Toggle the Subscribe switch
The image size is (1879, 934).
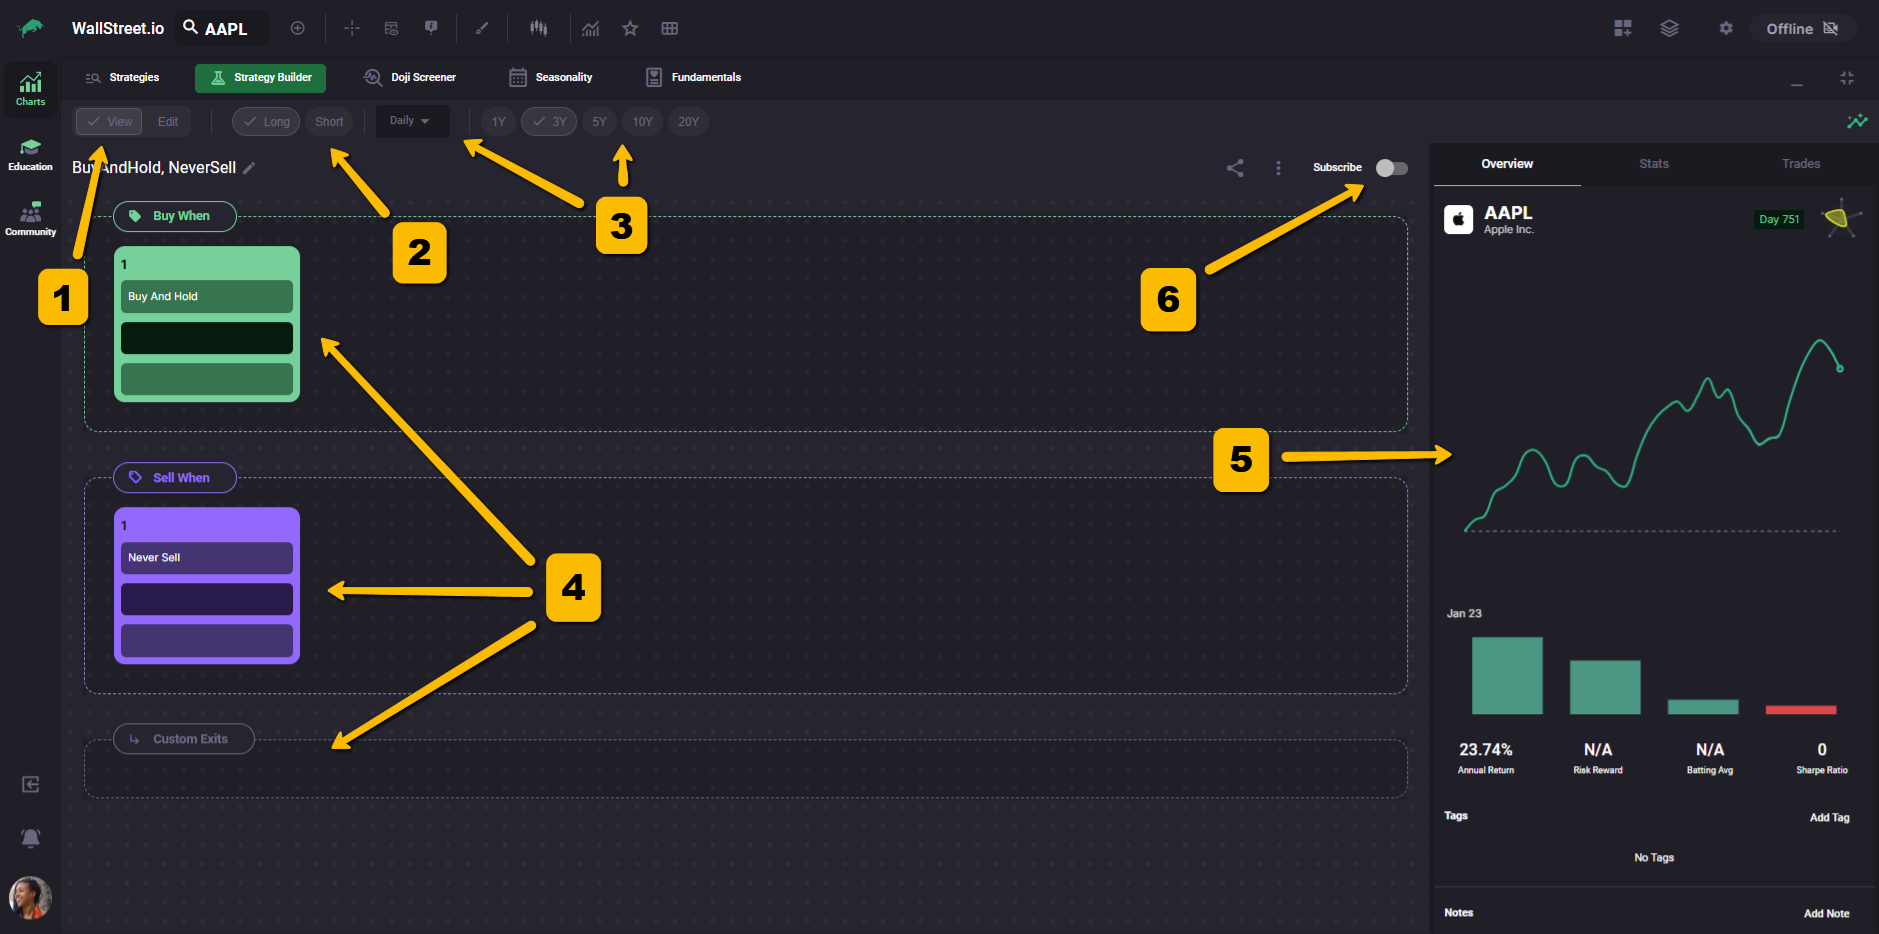click(1391, 168)
